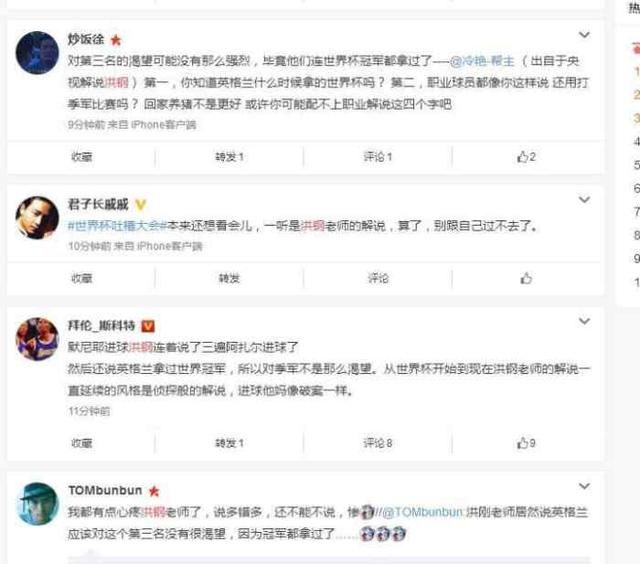The width and height of the screenshot is (640, 564).
Task: Open 拜伦_斯科特's avatar picture
Action: (37, 339)
